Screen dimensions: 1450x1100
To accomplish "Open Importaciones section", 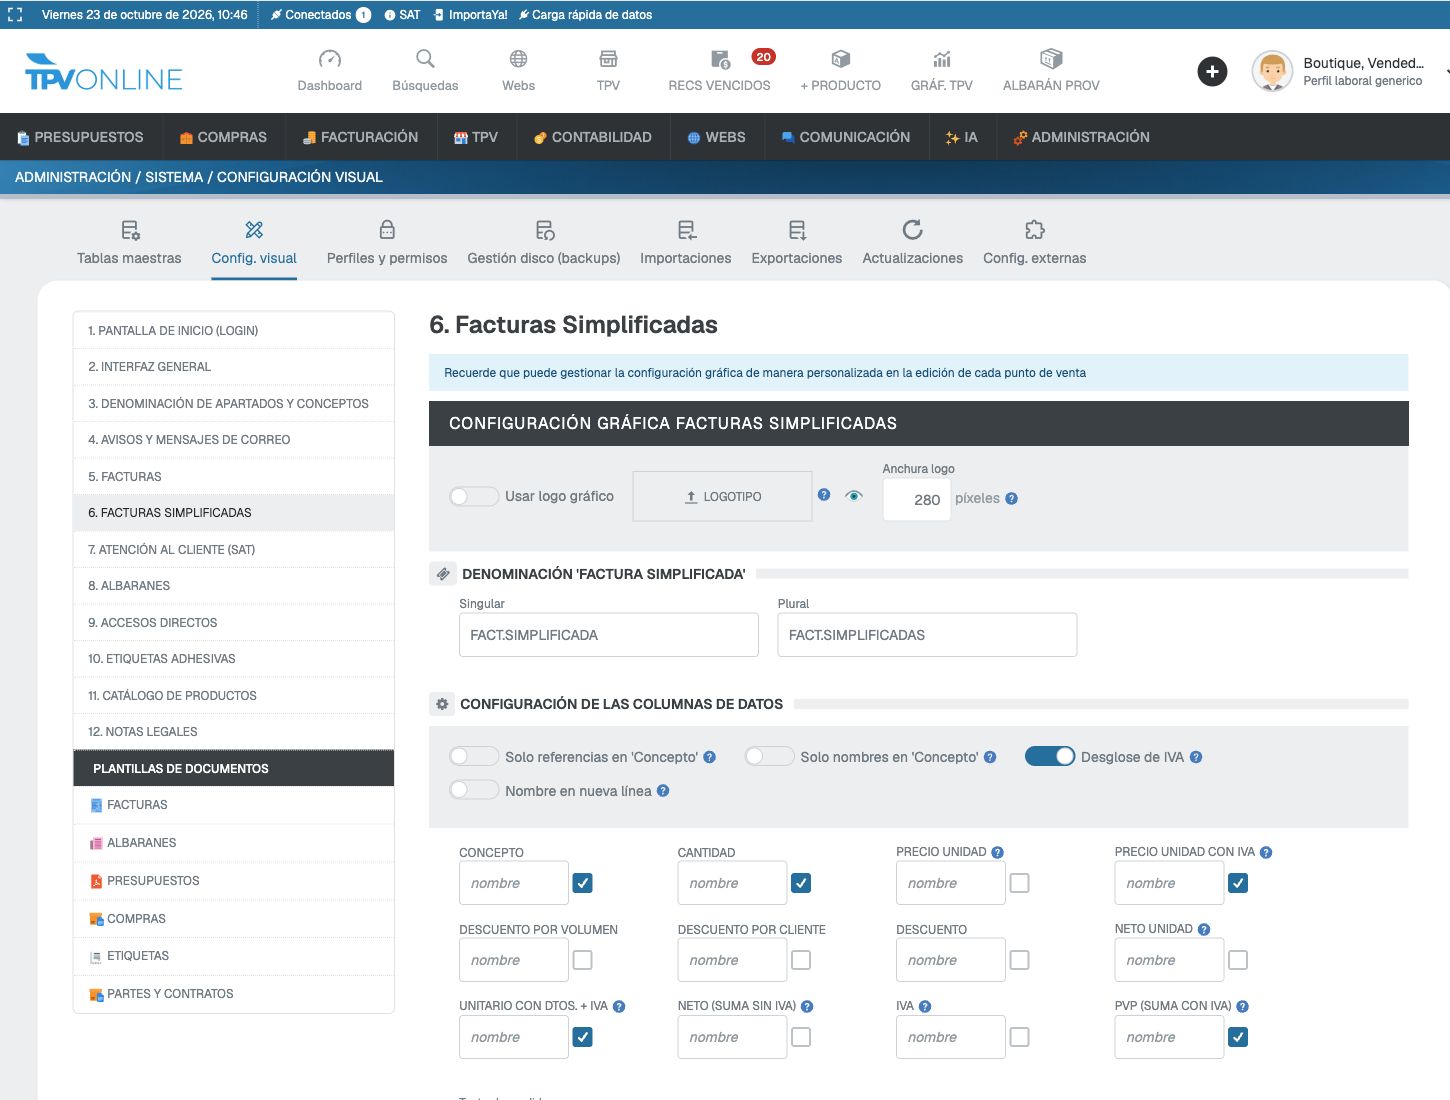I will click(x=686, y=243).
